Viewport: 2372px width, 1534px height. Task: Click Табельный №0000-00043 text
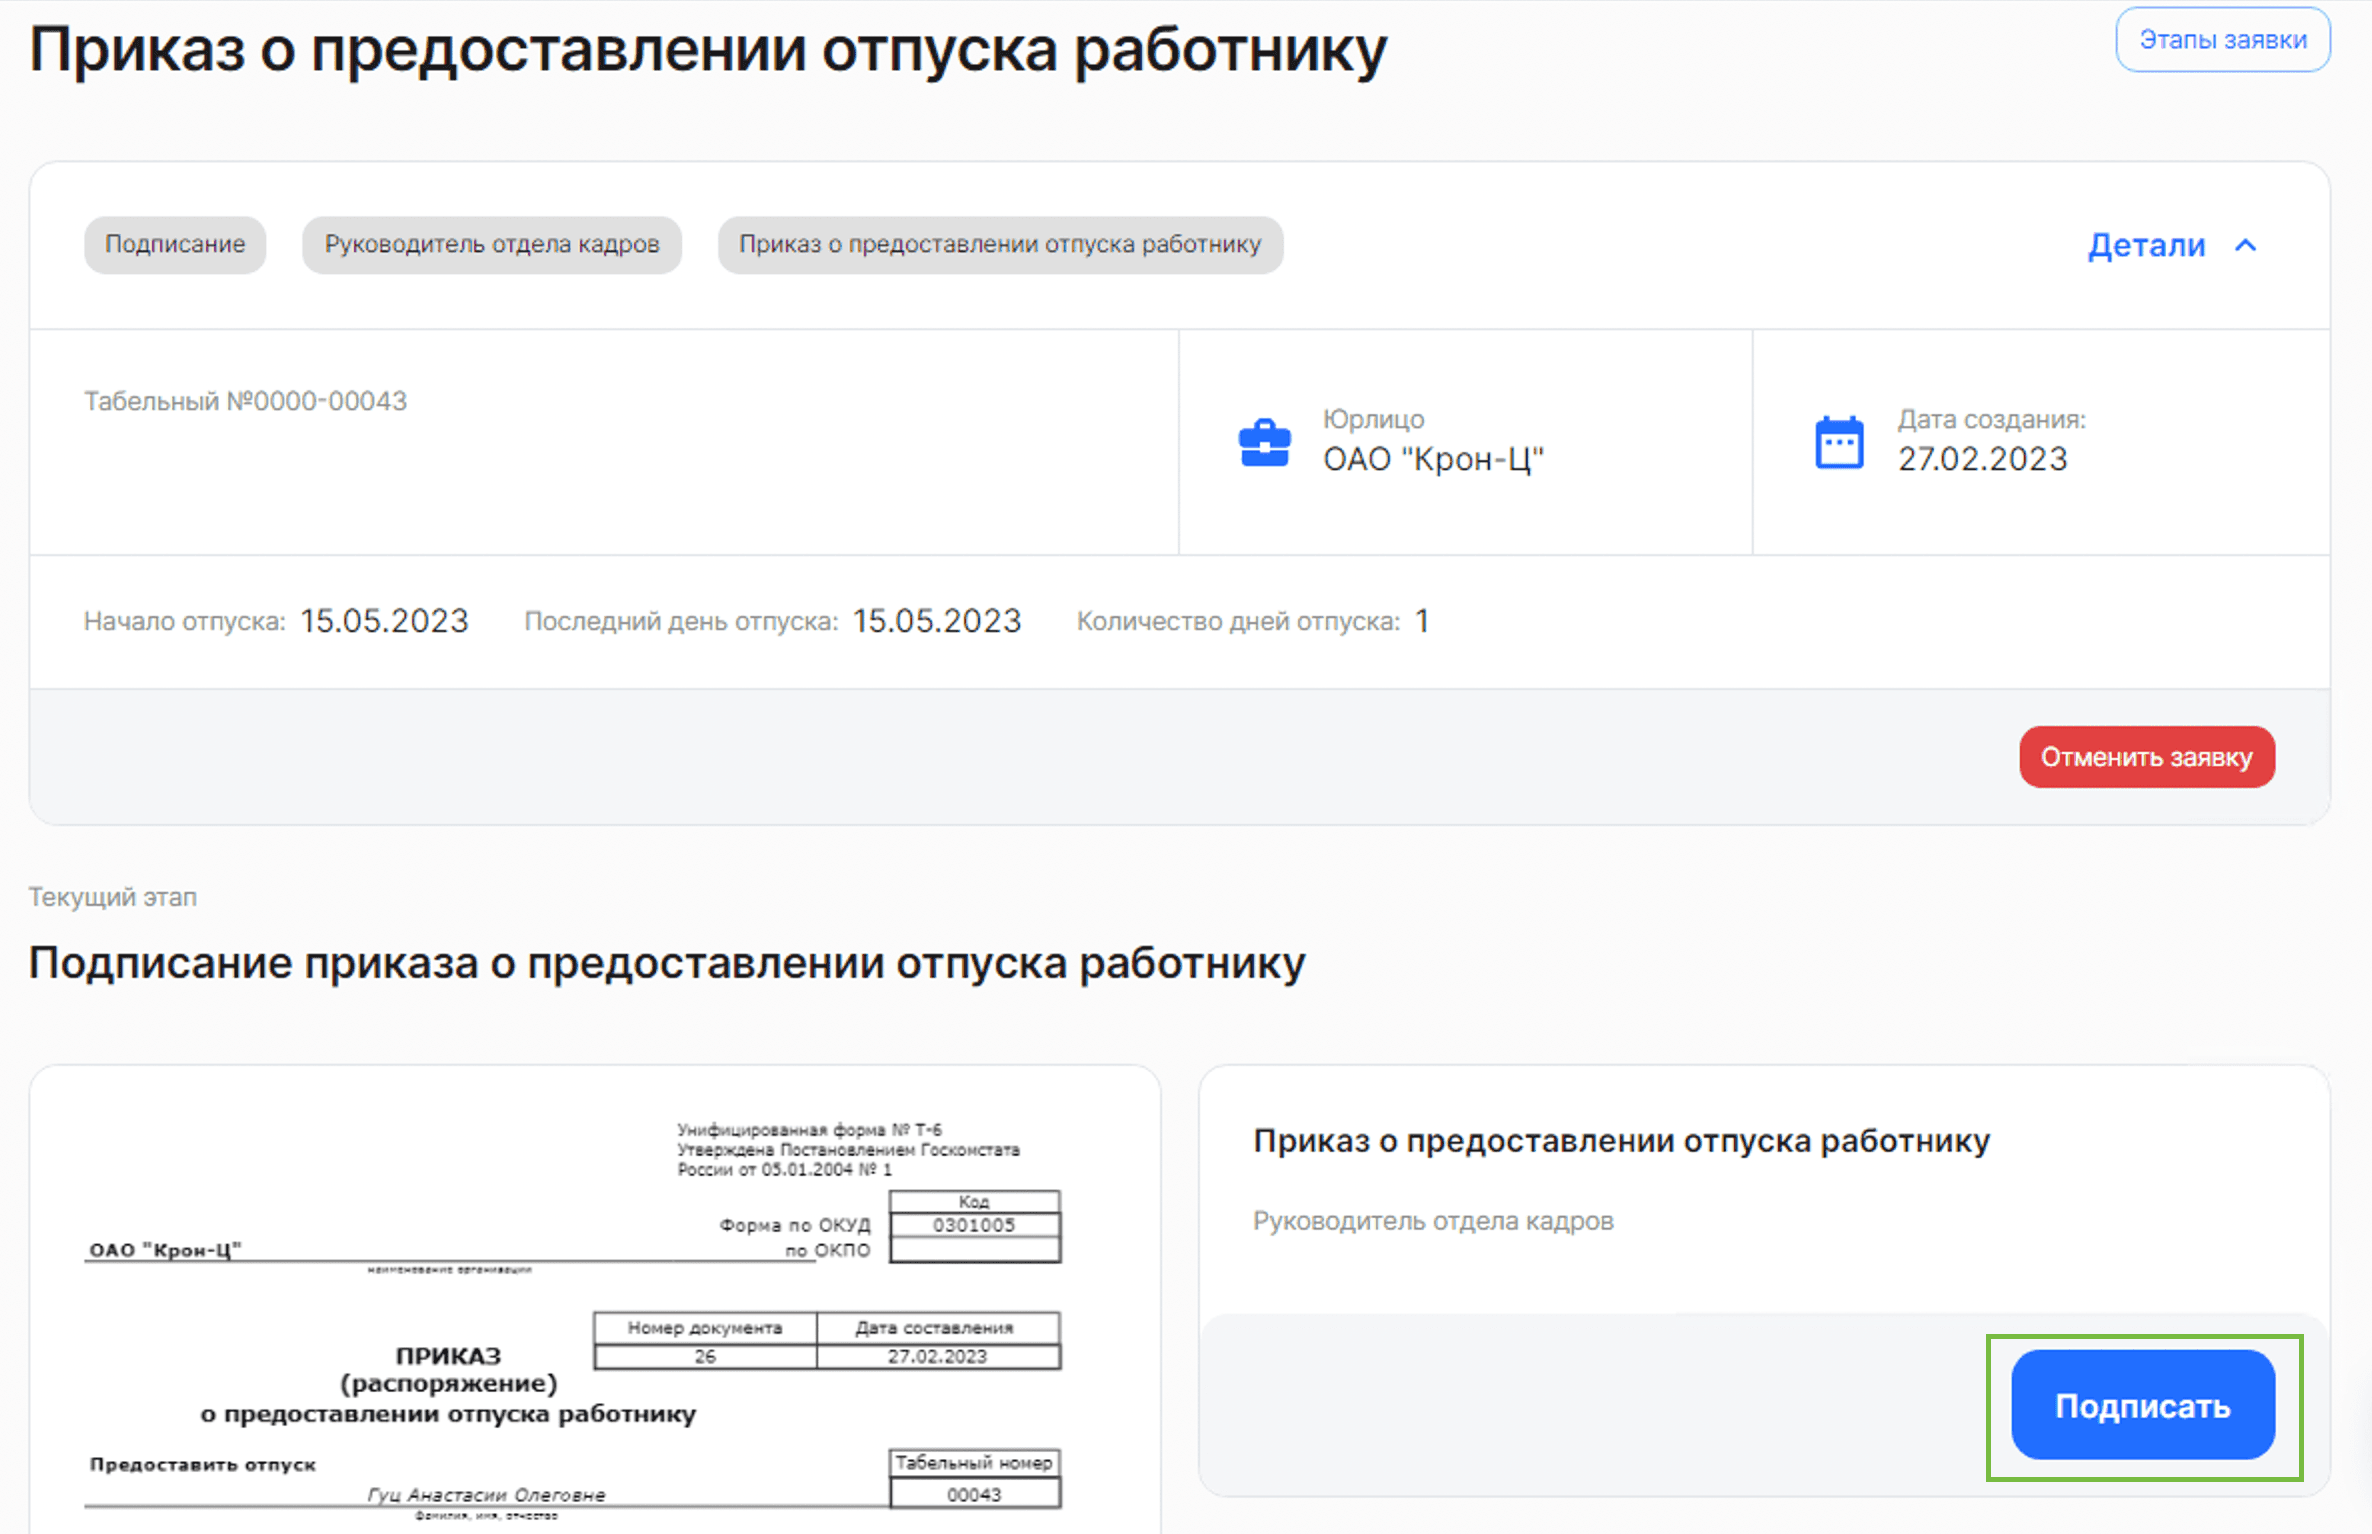pos(245,401)
